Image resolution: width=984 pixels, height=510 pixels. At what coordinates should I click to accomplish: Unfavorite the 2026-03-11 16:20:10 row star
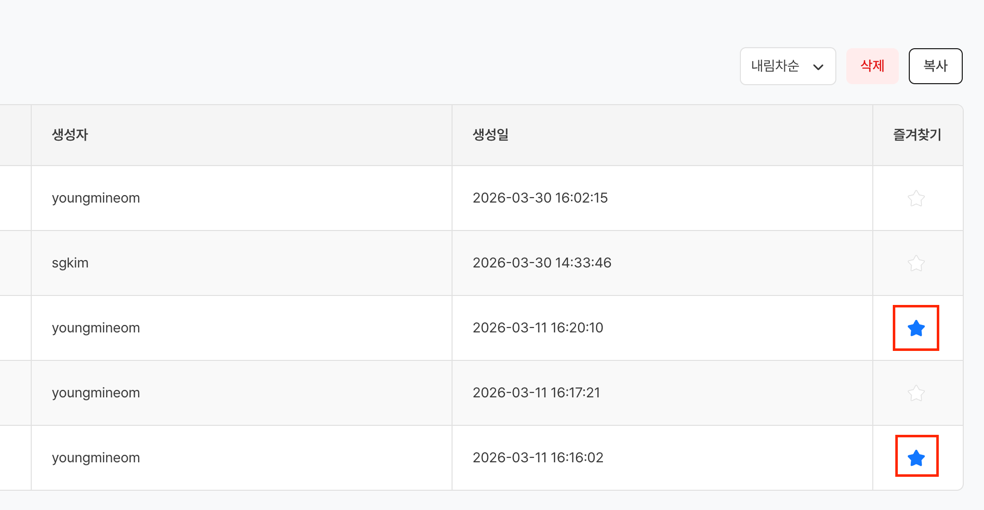[x=916, y=328]
